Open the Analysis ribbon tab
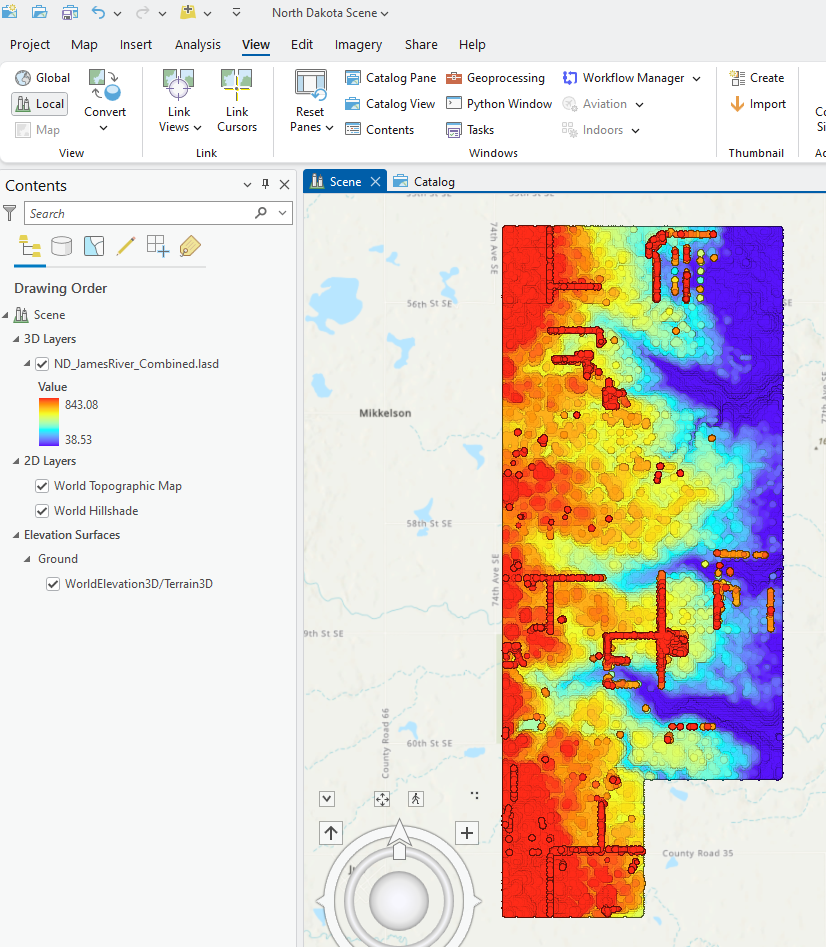The image size is (826, 947). click(x=197, y=44)
